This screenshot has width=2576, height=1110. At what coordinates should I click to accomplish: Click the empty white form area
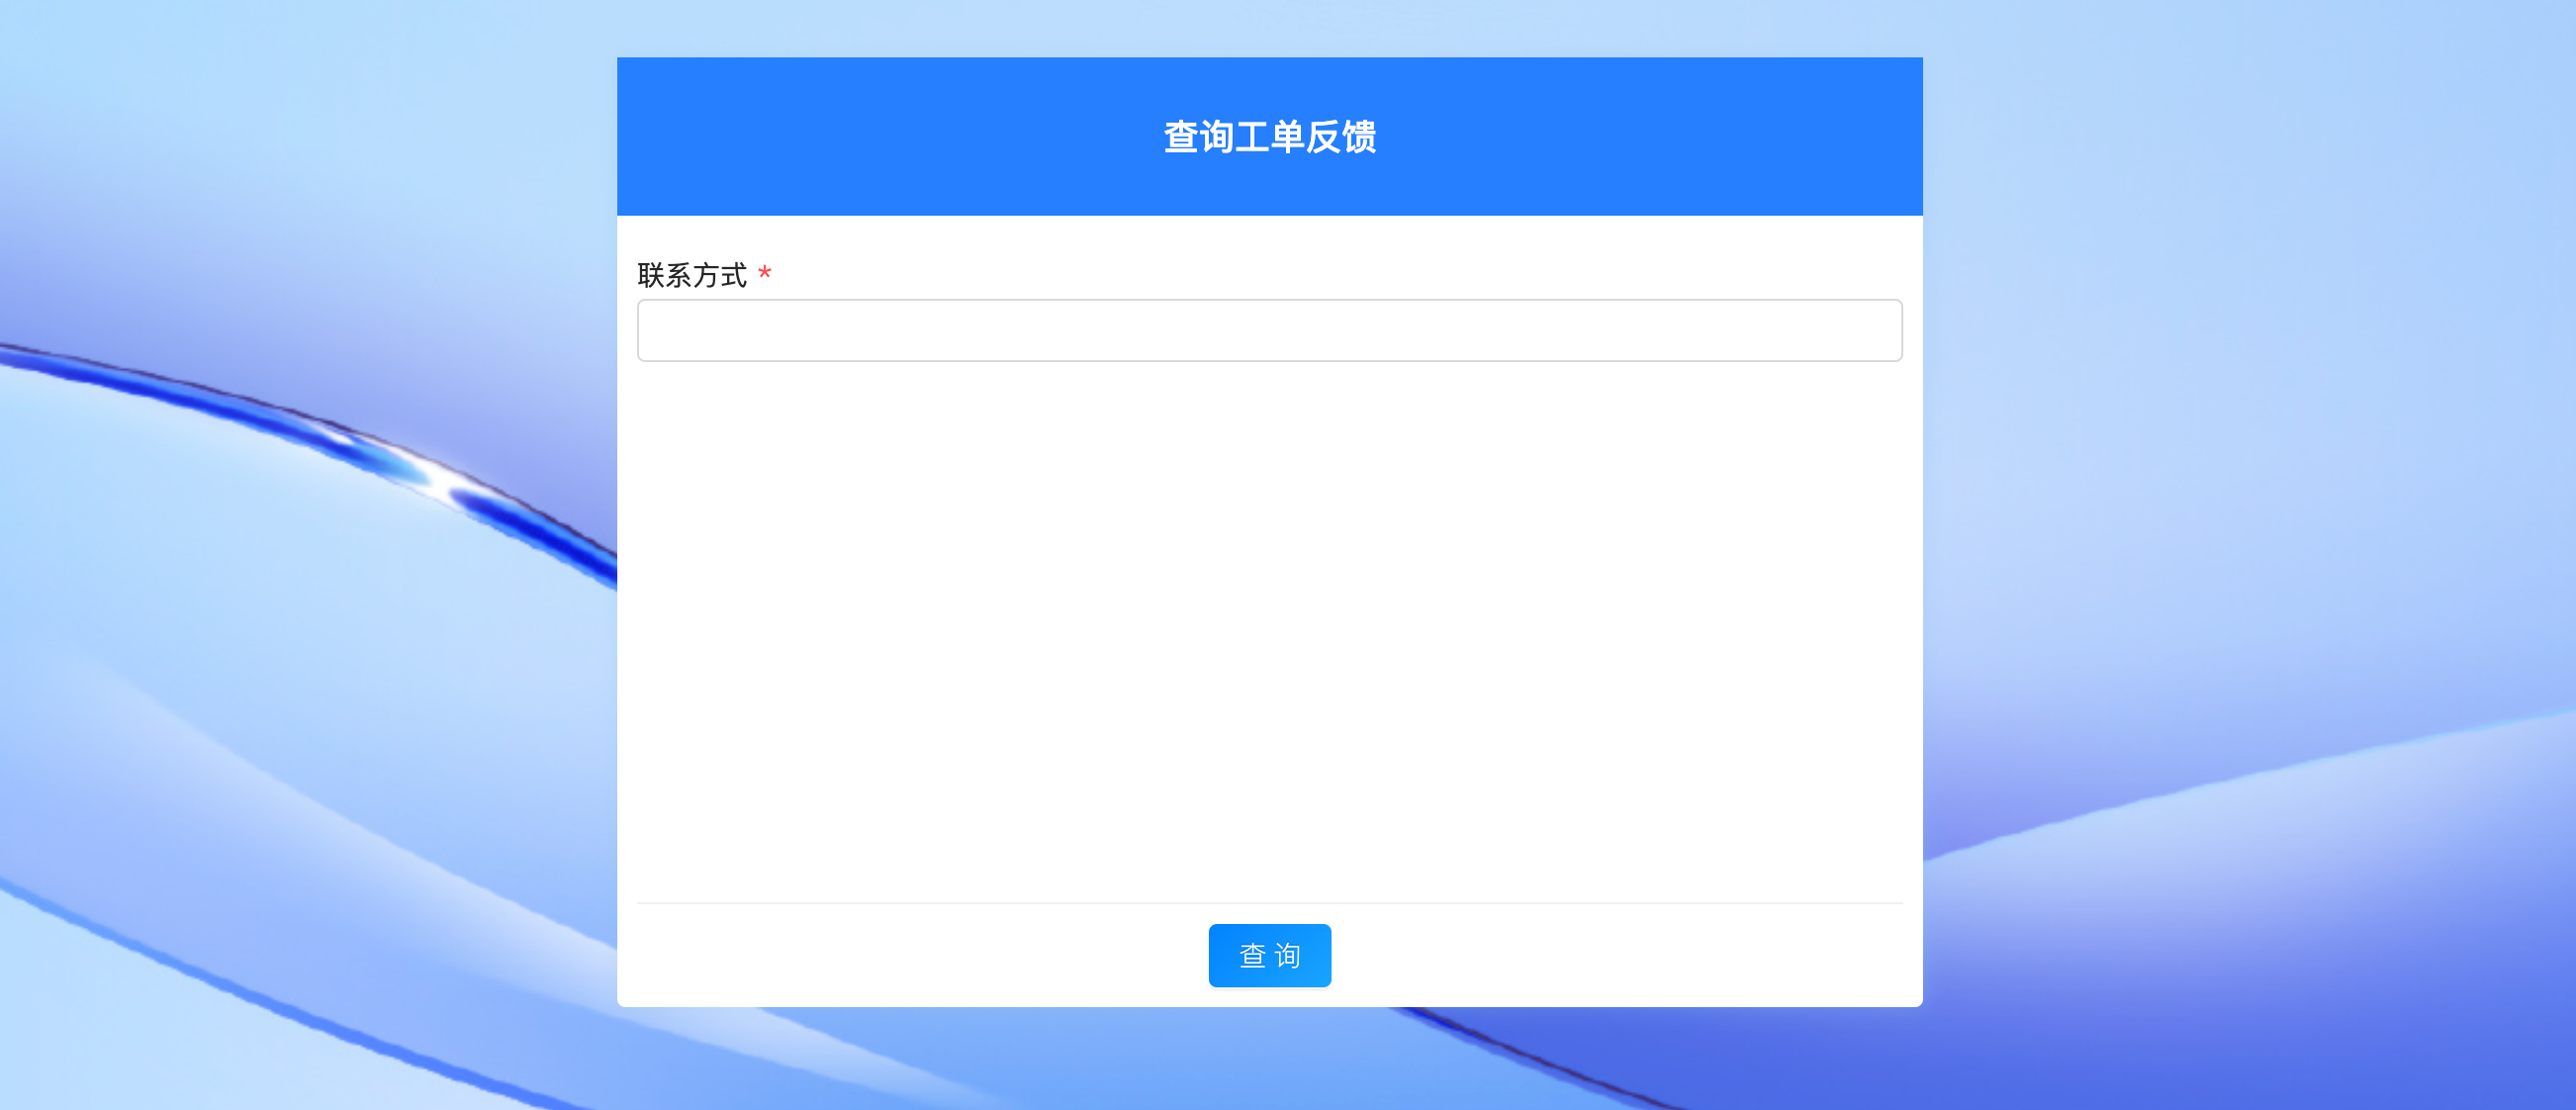[1268, 630]
